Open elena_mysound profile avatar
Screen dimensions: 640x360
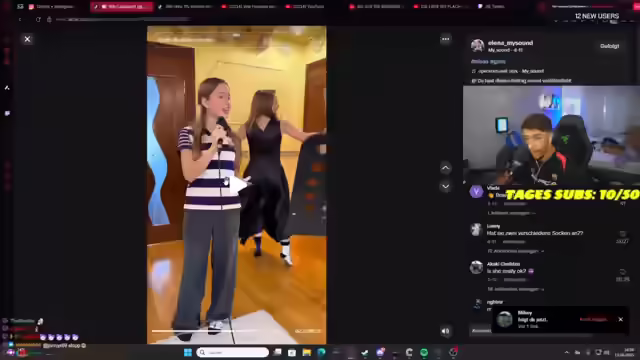tap(477, 45)
